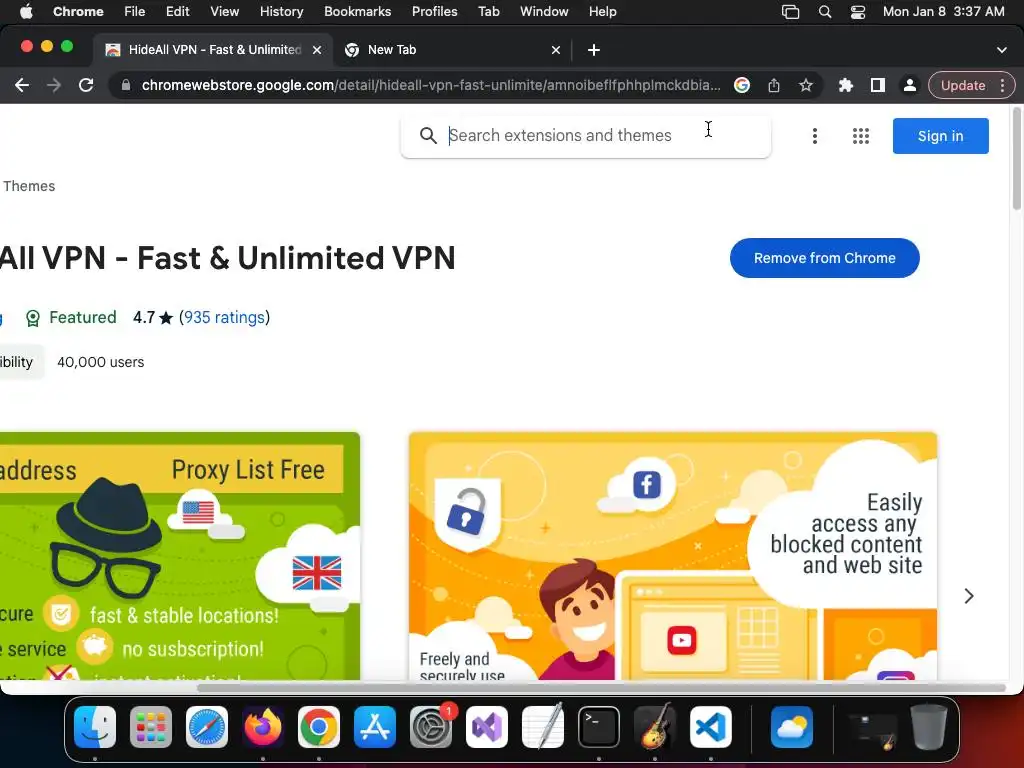Click the magnifier icon in the search box
The width and height of the screenshot is (1024, 768).
pos(428,136)
